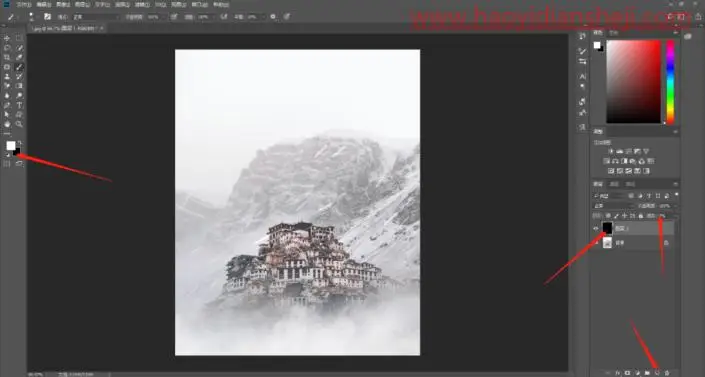Screen dimensions: 705x377
Task: Filter layers for type layers
Action: click(649, 196)
